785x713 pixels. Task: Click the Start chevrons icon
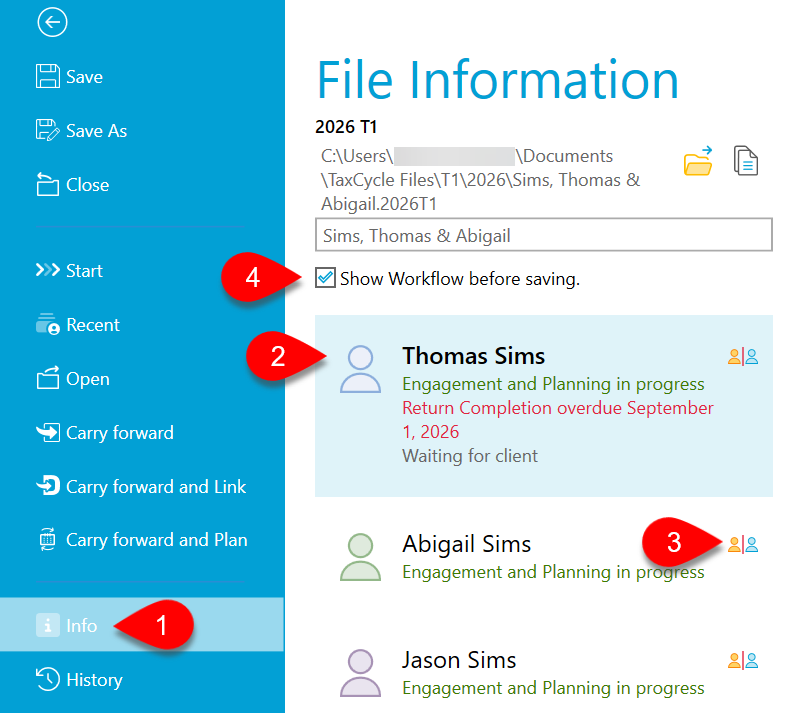[x=48, y=270]
